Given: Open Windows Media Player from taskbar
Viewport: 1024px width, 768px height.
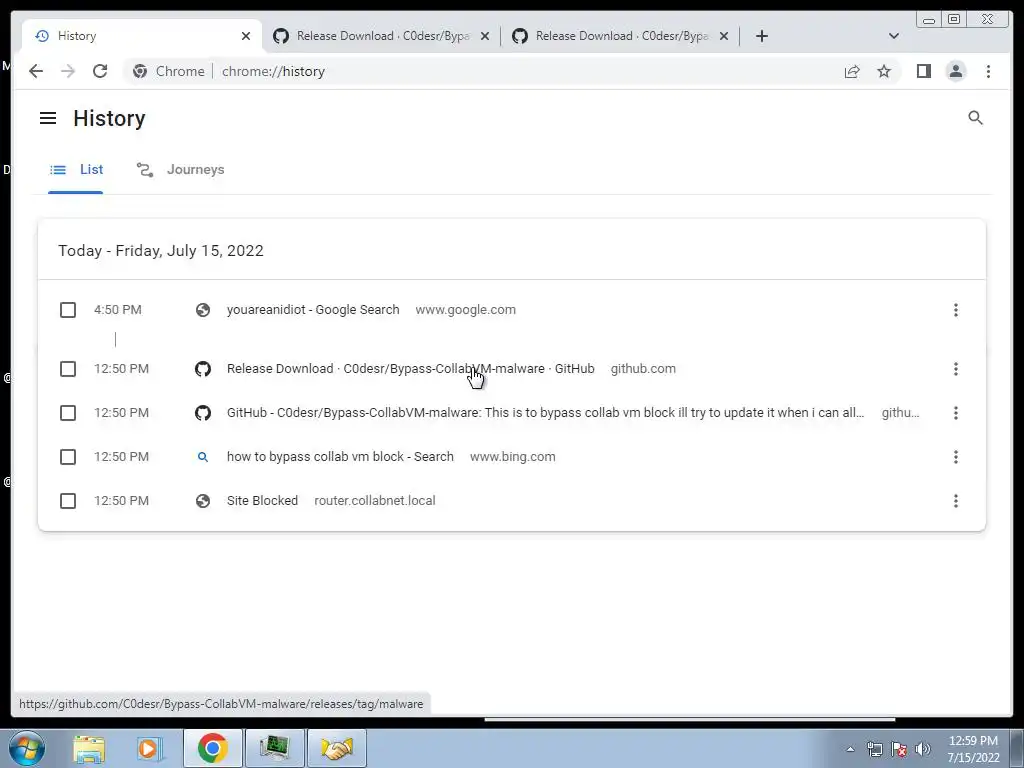Looking at the screenshot, I should 148,748.
